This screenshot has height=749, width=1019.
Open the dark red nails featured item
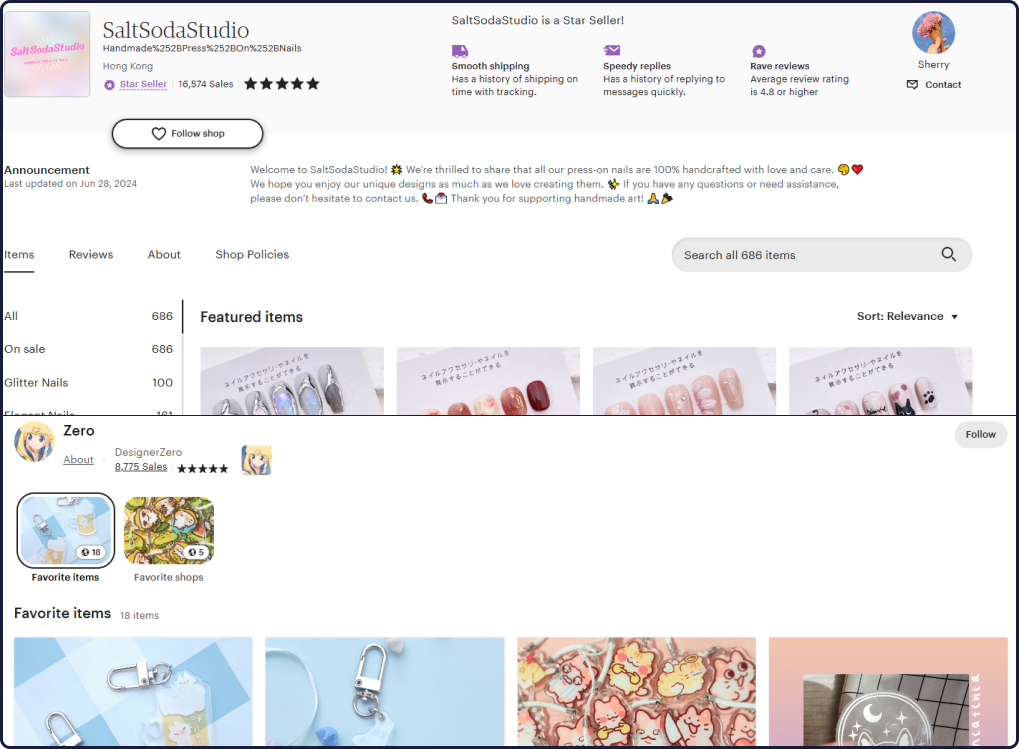tap(488, 381)
